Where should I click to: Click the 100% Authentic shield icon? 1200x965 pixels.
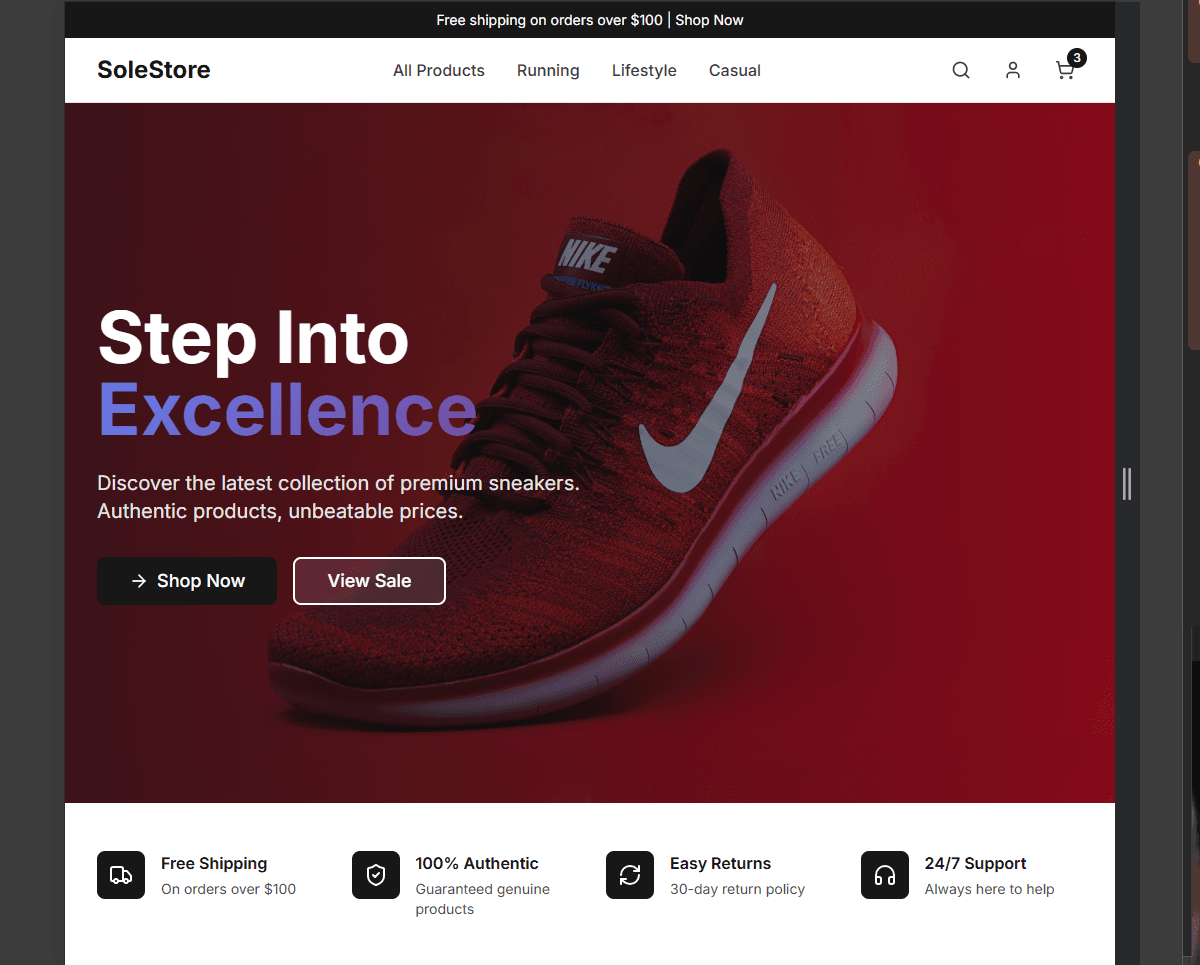coord(376,875)
